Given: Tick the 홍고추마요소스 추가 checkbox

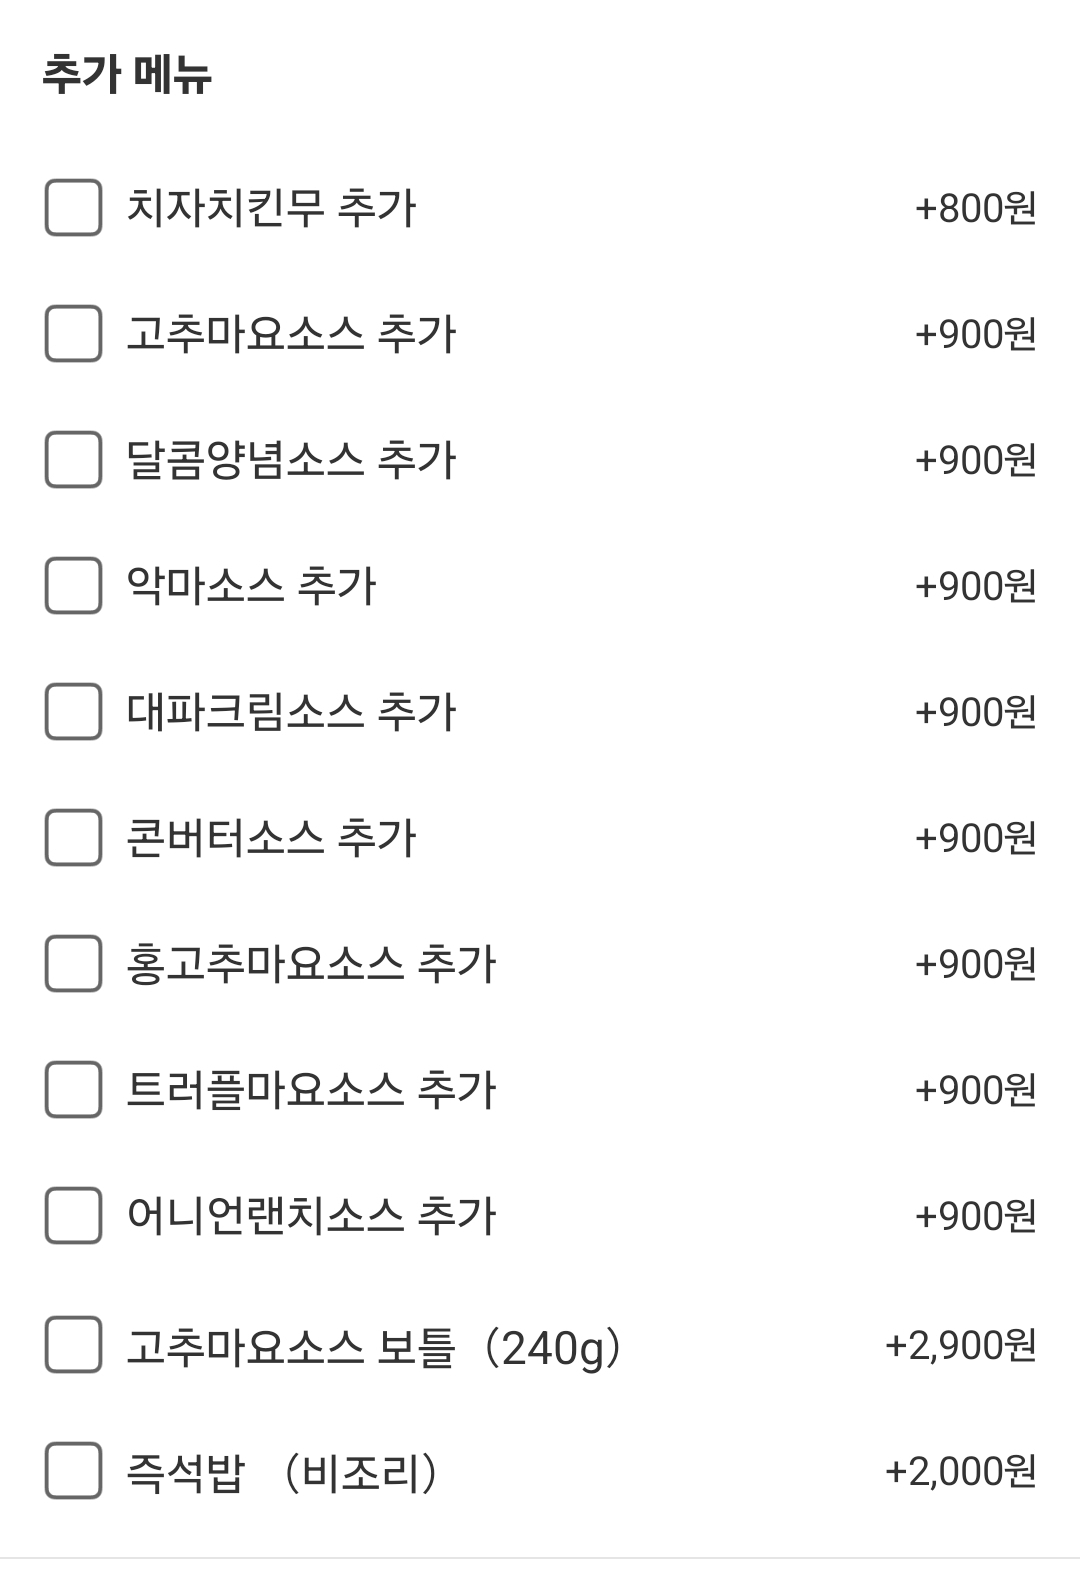Looking at the screenshot, I should click(73, 964).
